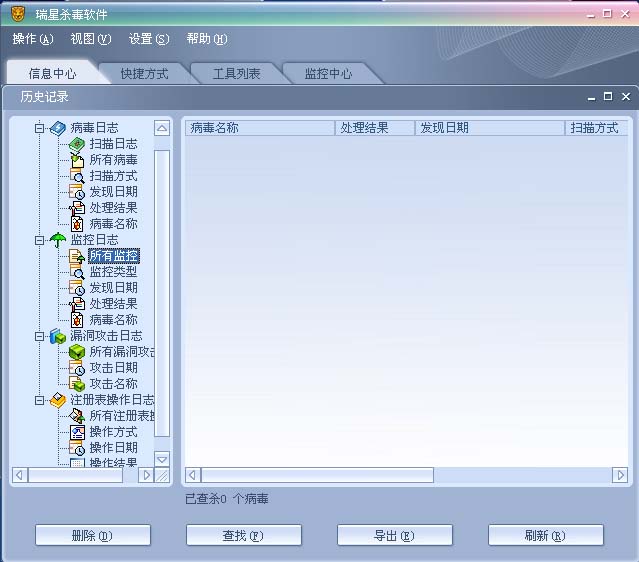
Task: Select the 所有监控 tree item
Action: tap(114, 256)
